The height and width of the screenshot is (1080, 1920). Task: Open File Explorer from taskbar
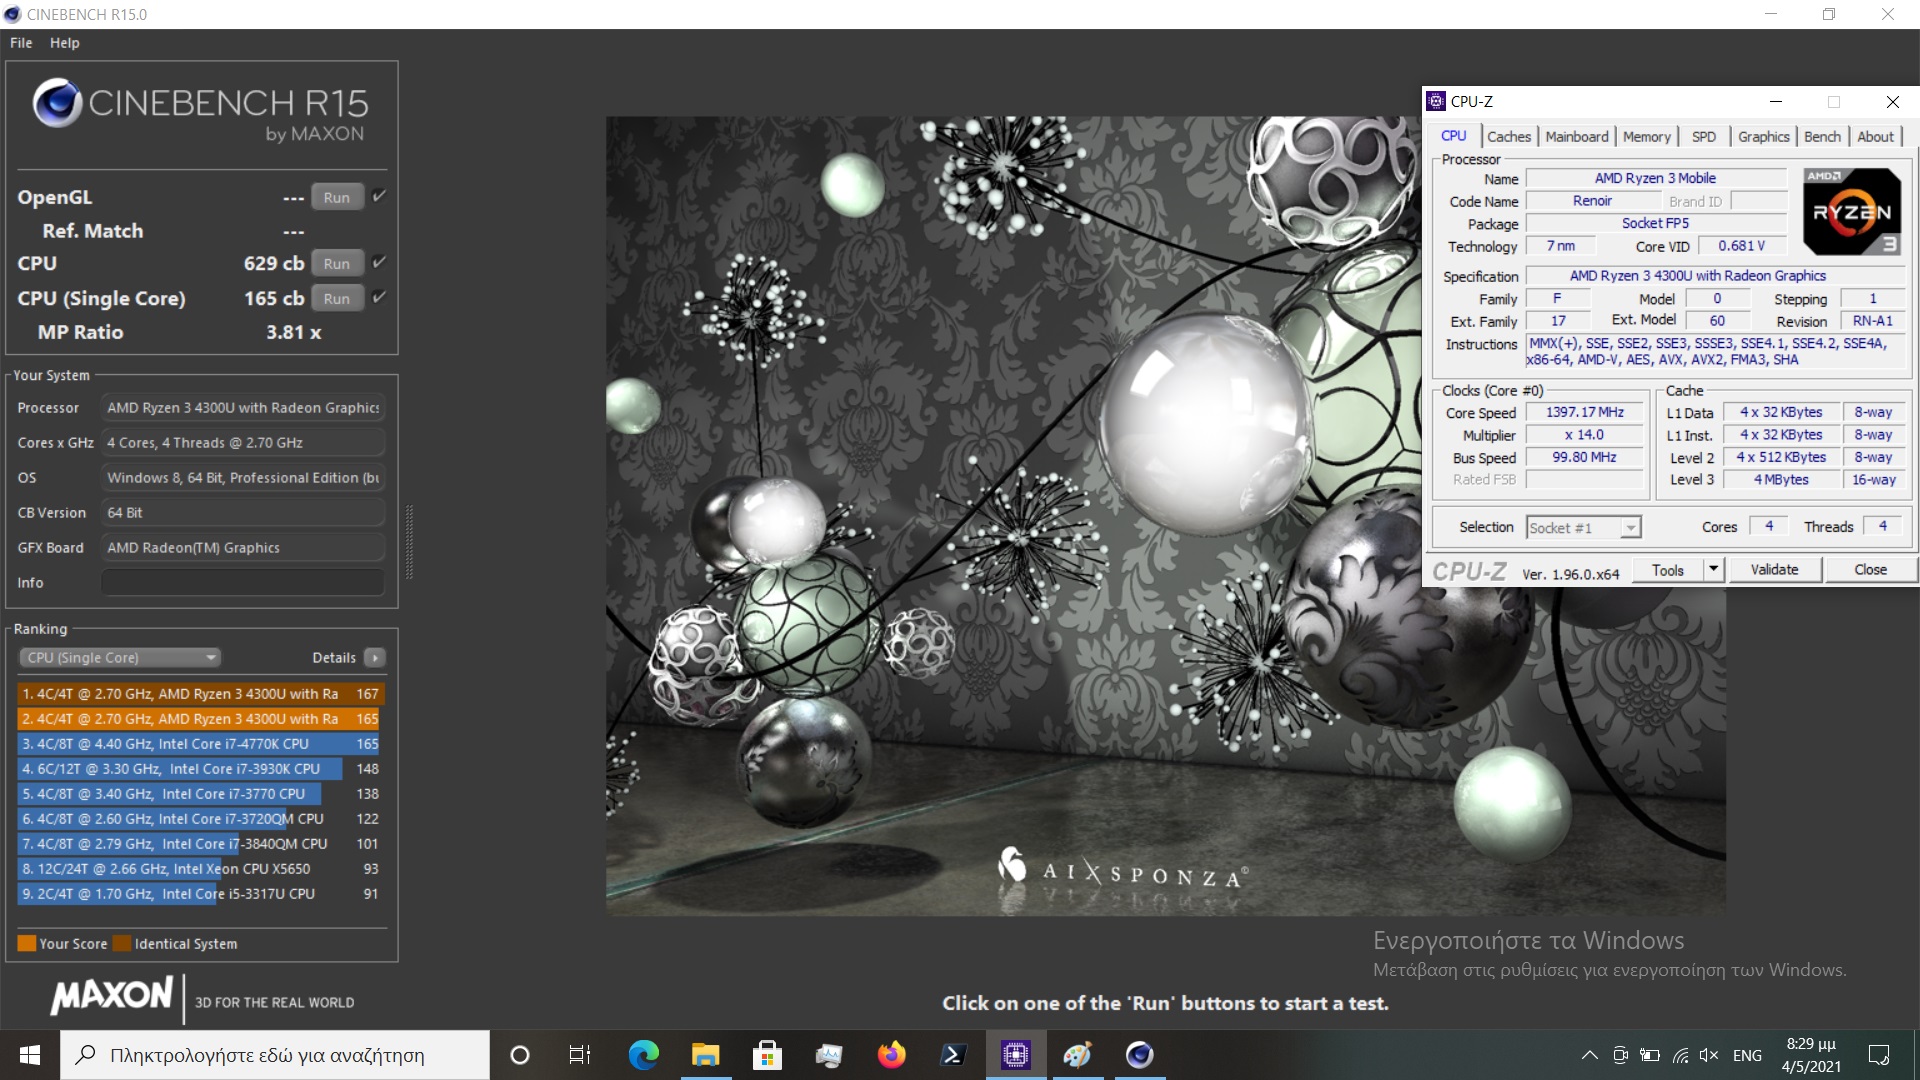[x=705, y=1055]
